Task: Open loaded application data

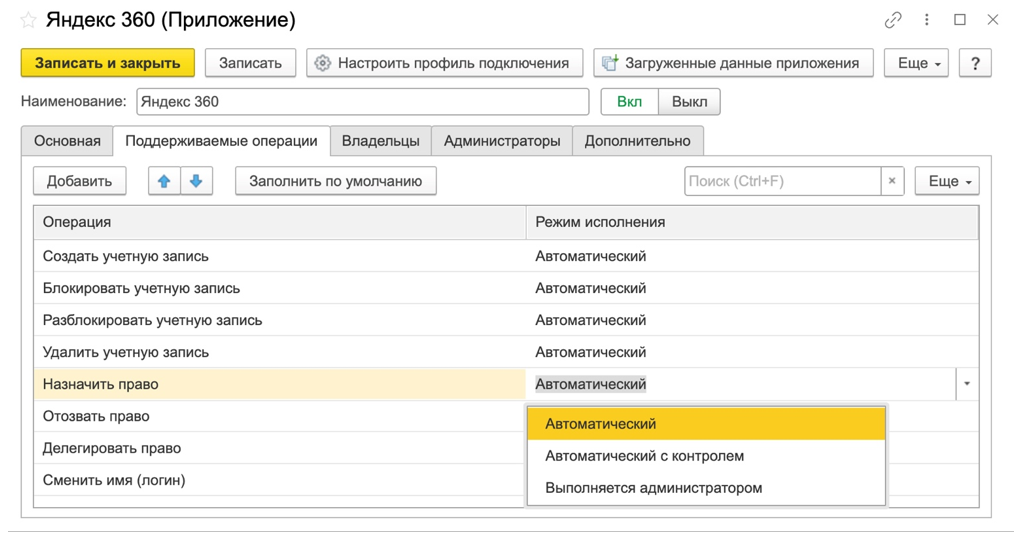Action: [x=732, y=63]
